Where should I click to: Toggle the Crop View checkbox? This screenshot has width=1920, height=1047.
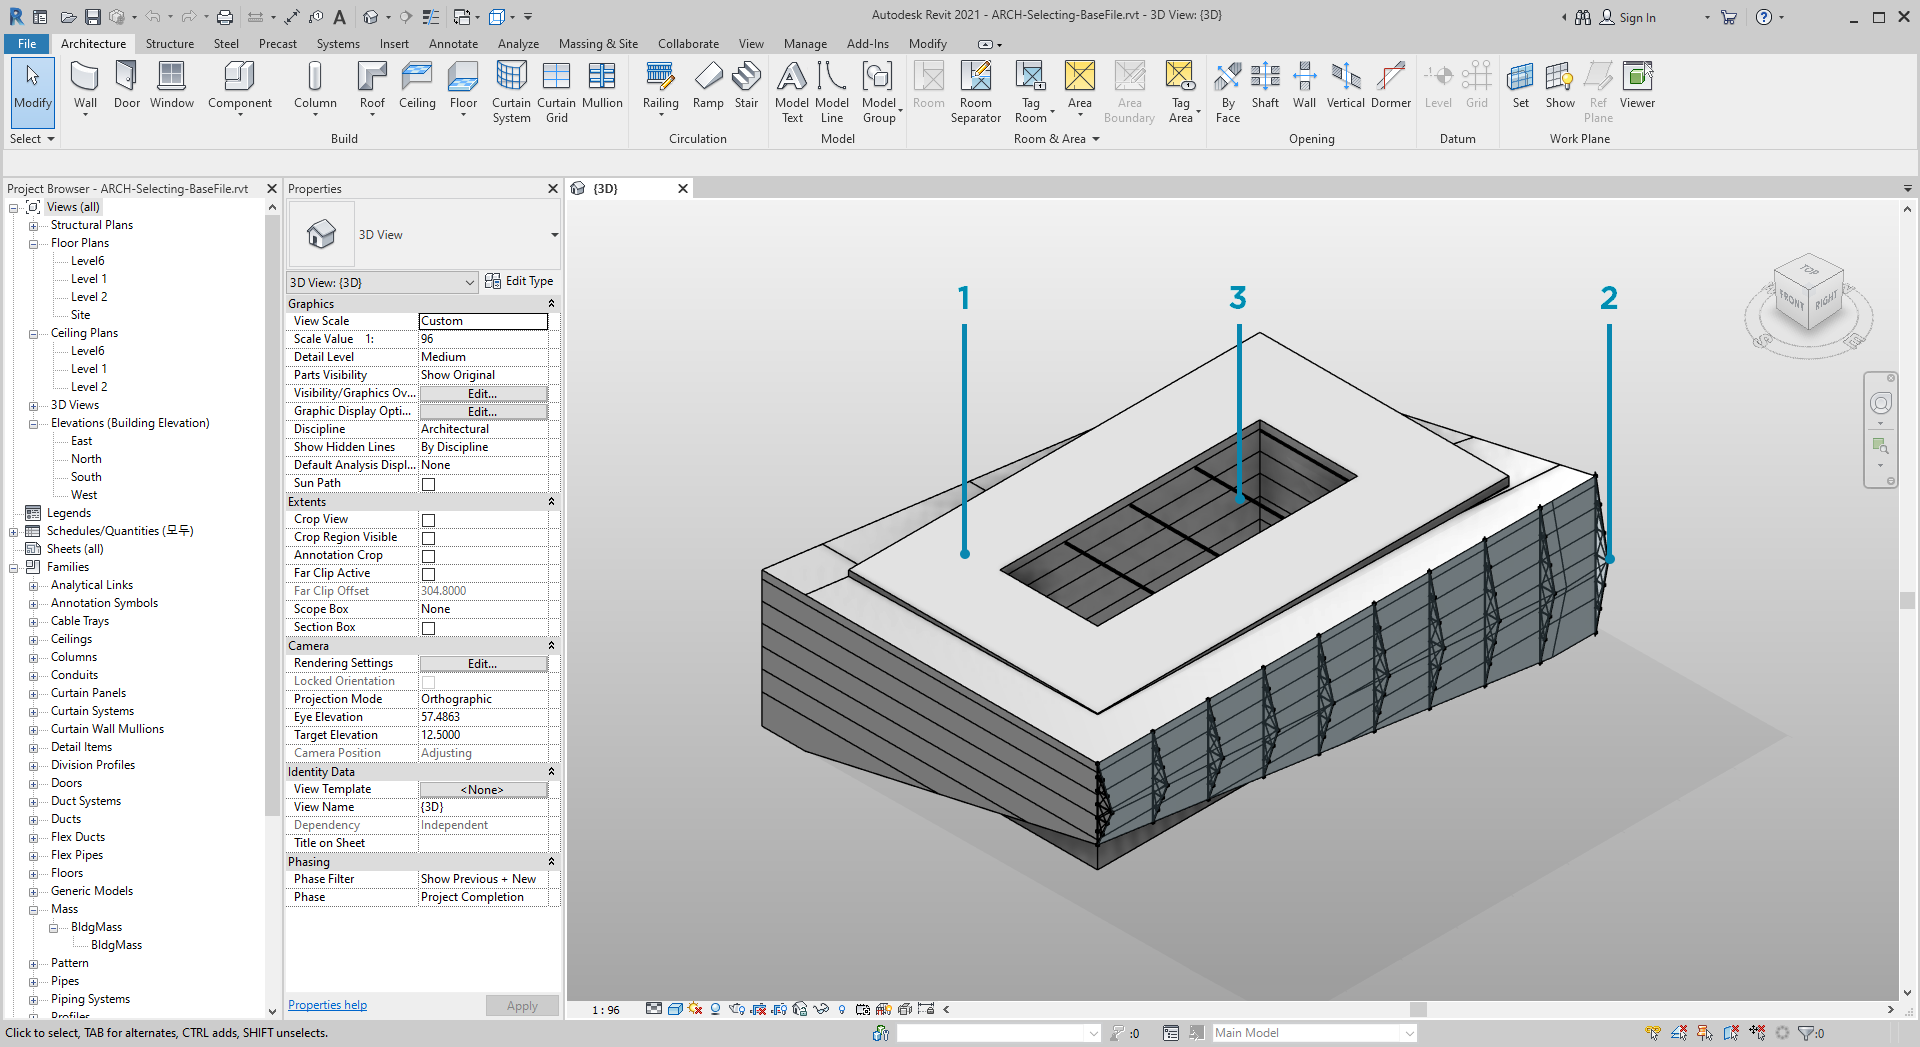click(x=428, y=520)
